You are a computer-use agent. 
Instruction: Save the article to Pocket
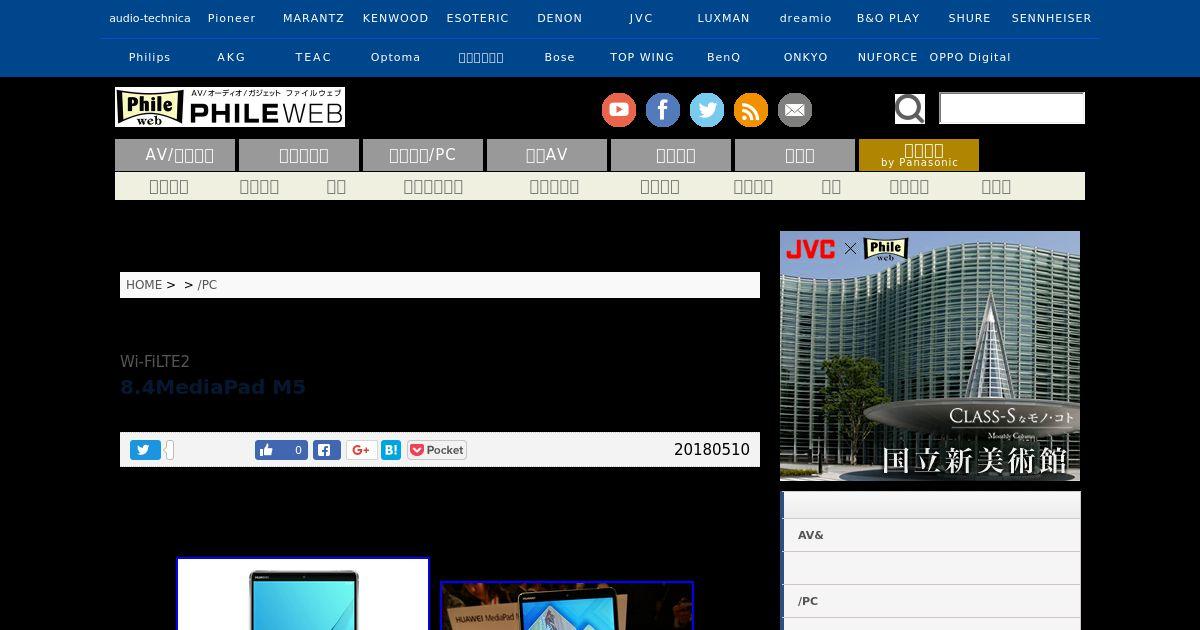coord(437,450)
